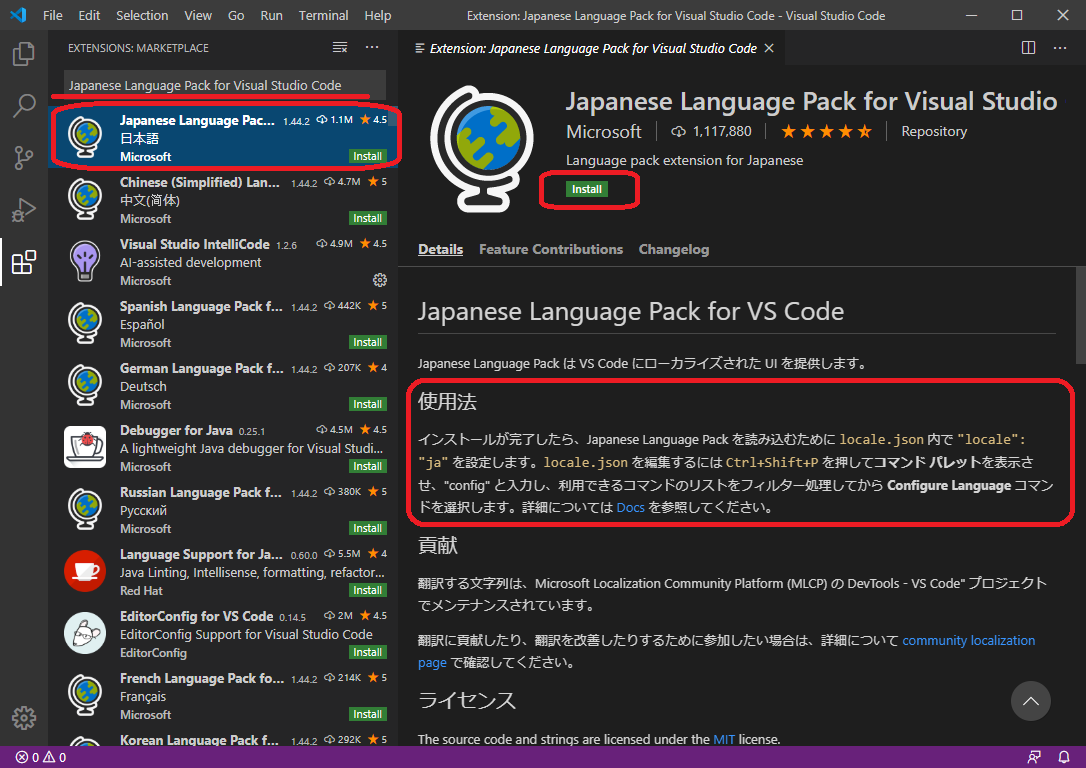Select the Visual Studio IntelliCode list entry
Image resolution: width=1086 pixels, height=768 pixels.
pos(223,262)
